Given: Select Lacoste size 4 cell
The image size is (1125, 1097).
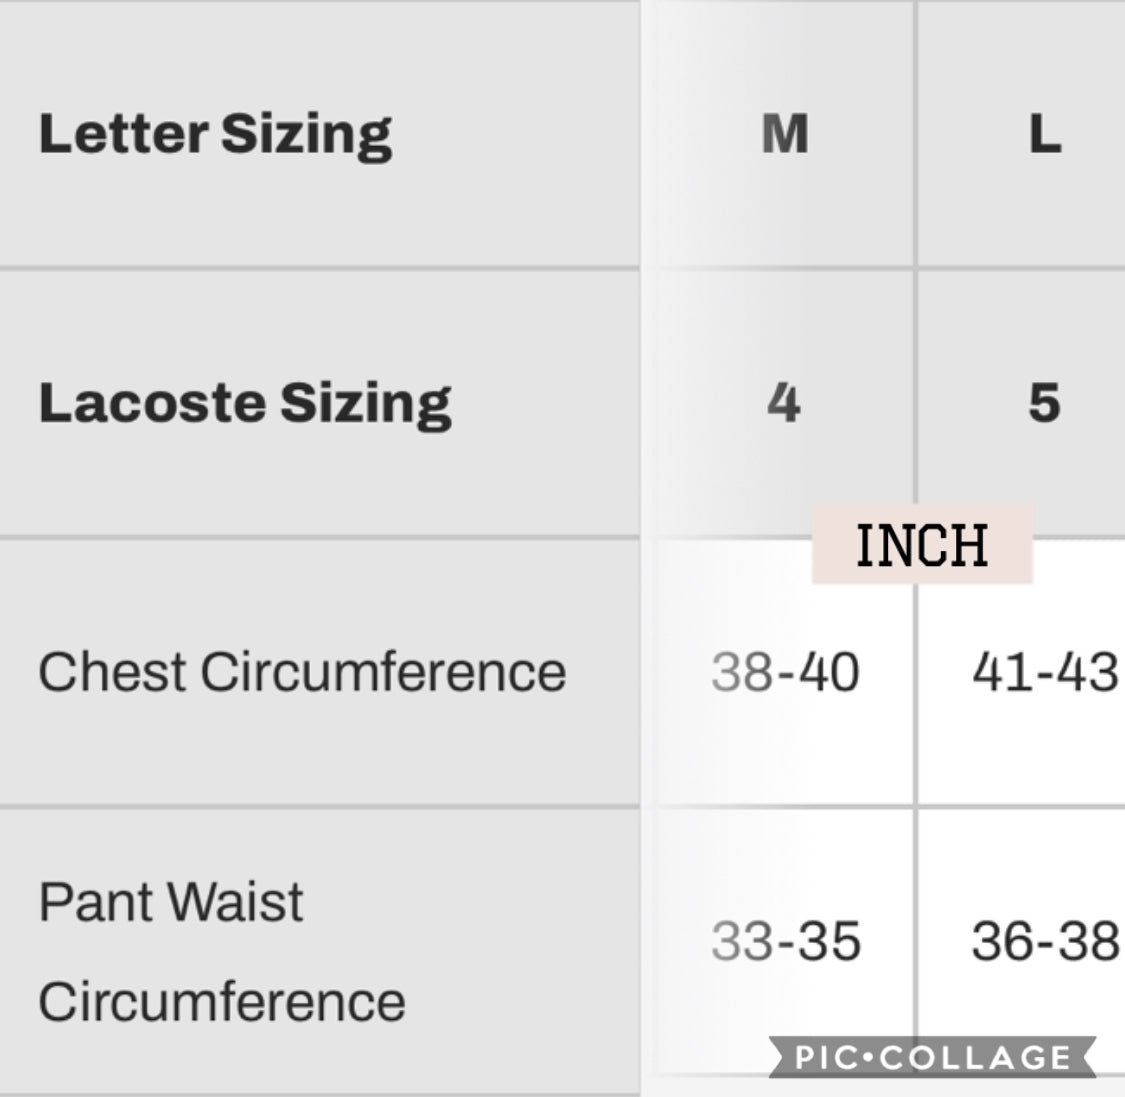Looking at the screenshot, I should coord(784,403).
